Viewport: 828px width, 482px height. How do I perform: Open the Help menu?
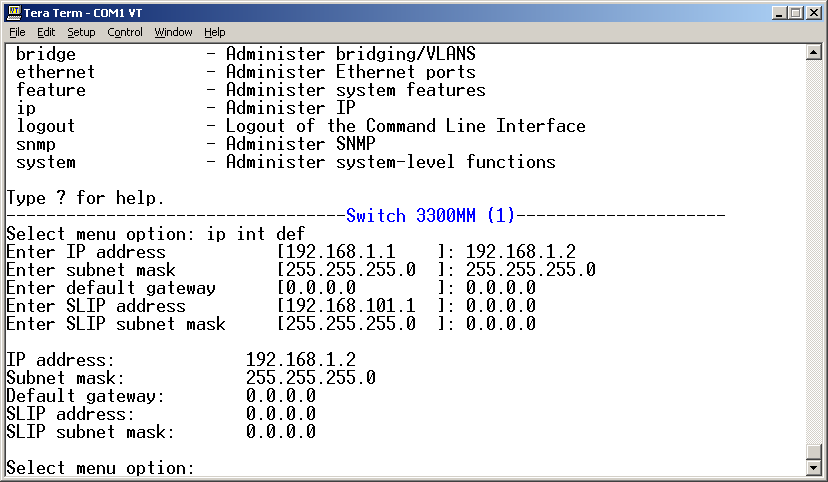pos(215,32)
